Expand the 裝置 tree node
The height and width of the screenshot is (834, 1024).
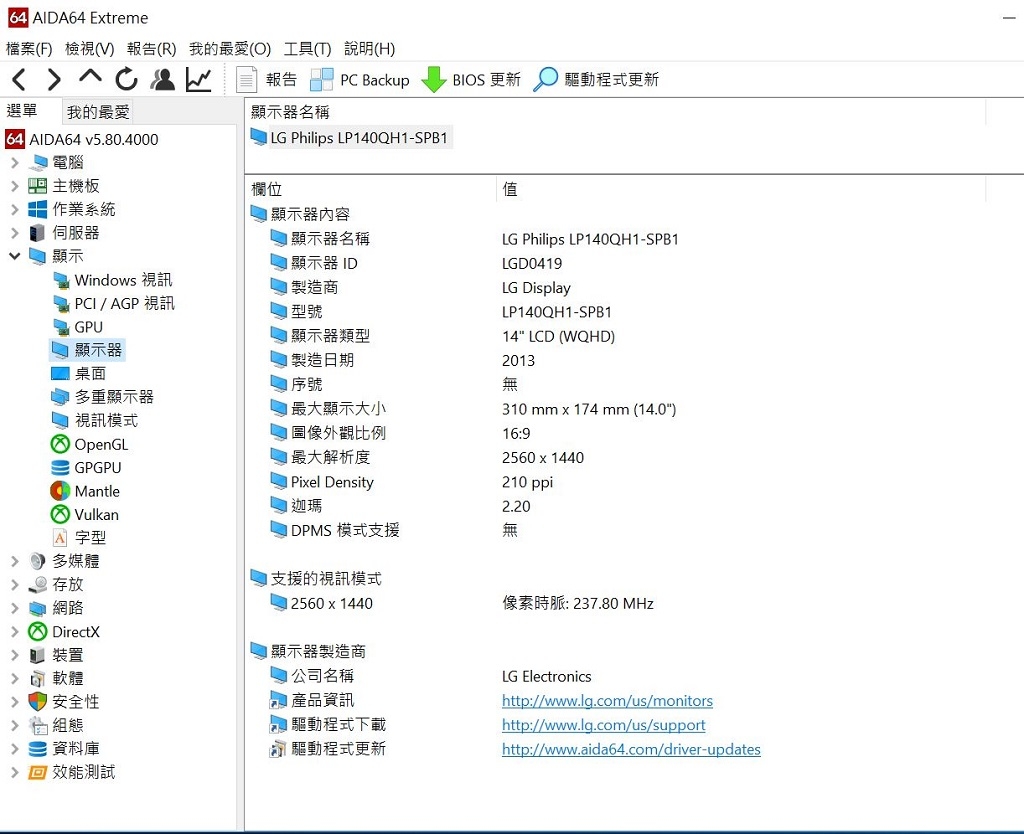(x=15, y=655)
